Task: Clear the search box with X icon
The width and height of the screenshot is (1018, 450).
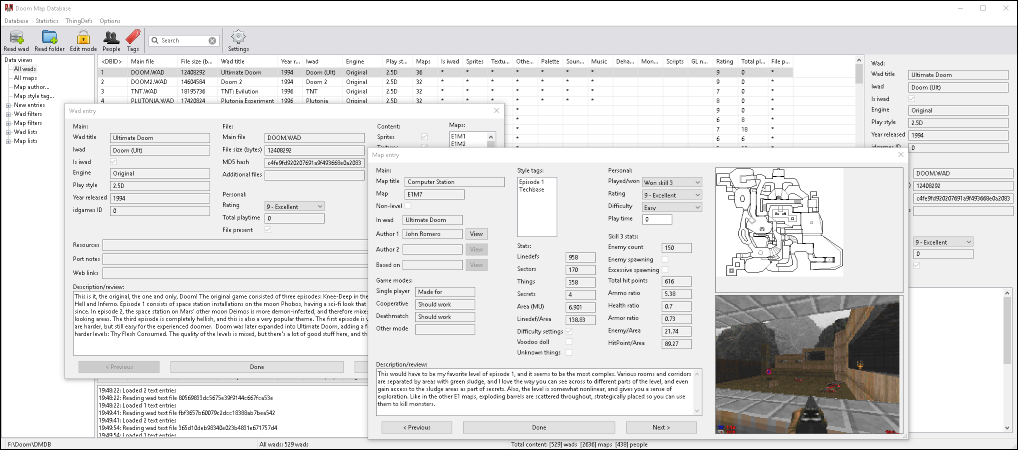Action: [x=212, y=40]
